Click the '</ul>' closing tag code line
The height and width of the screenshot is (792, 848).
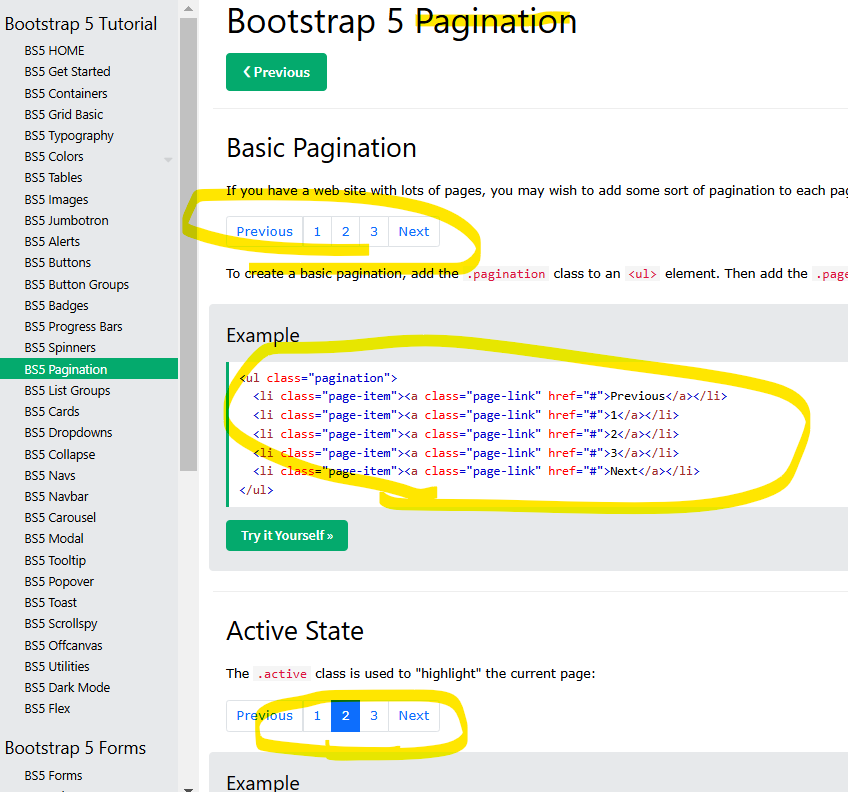[256, 490]
